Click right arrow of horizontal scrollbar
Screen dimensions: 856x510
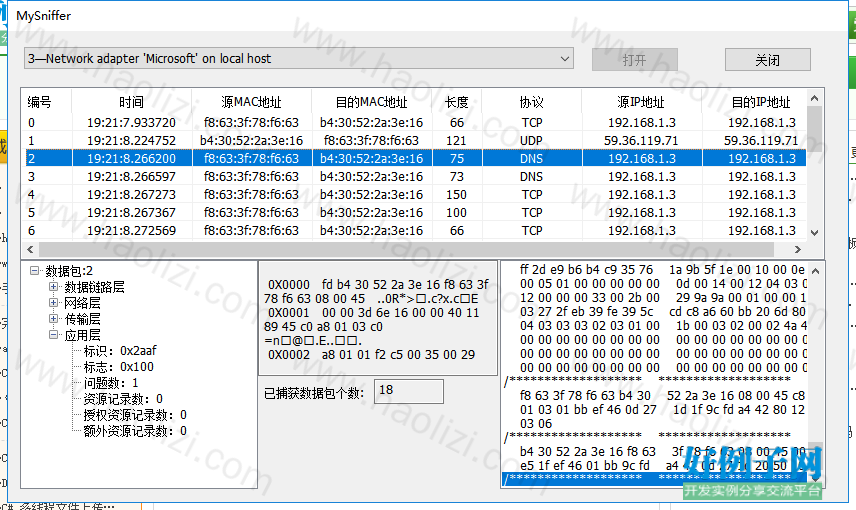[798, 249]
